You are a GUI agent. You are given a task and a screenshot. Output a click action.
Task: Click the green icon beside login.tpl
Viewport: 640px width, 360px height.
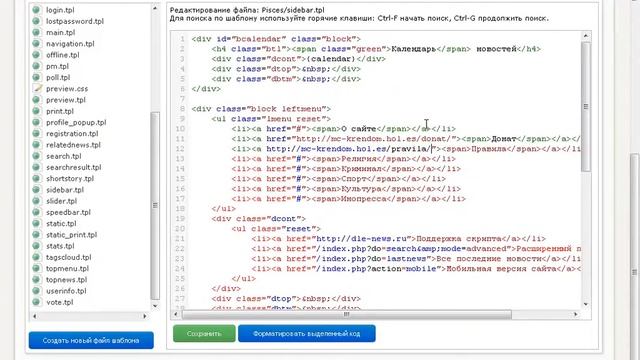pos(36,9)
